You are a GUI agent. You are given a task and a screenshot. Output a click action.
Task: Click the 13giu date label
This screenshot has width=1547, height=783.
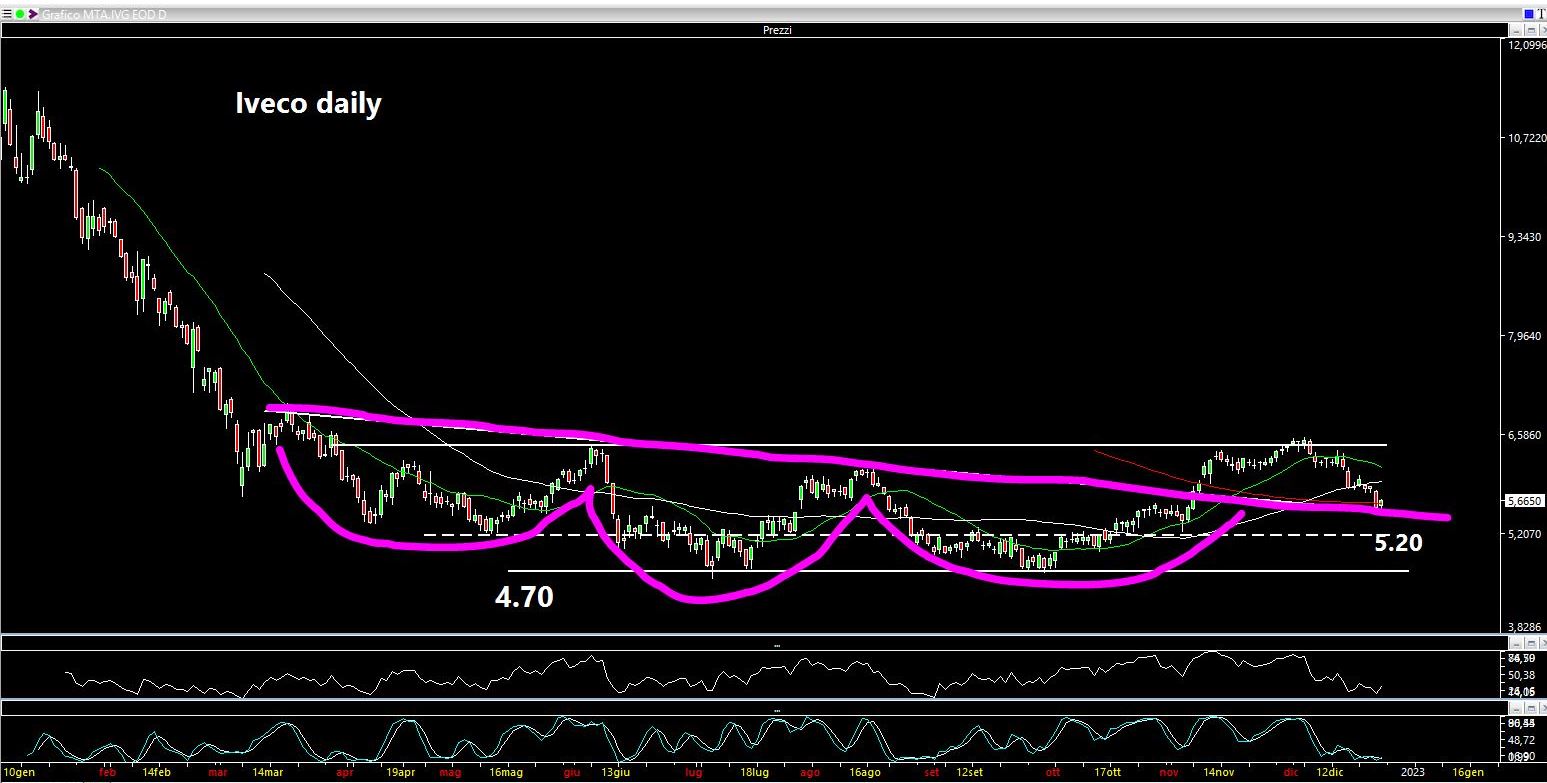tap(615, 773)
